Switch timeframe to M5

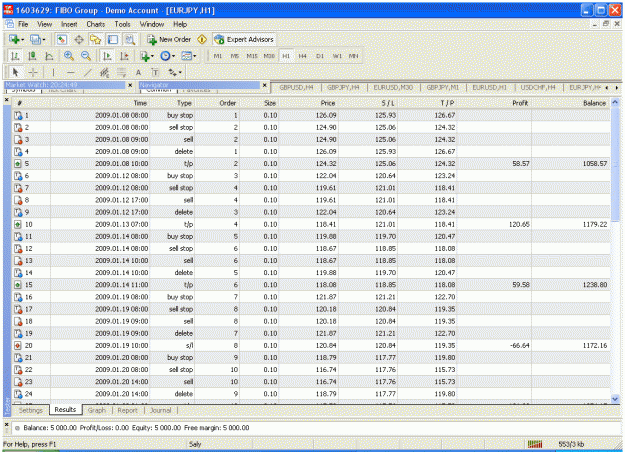[235, 56]
